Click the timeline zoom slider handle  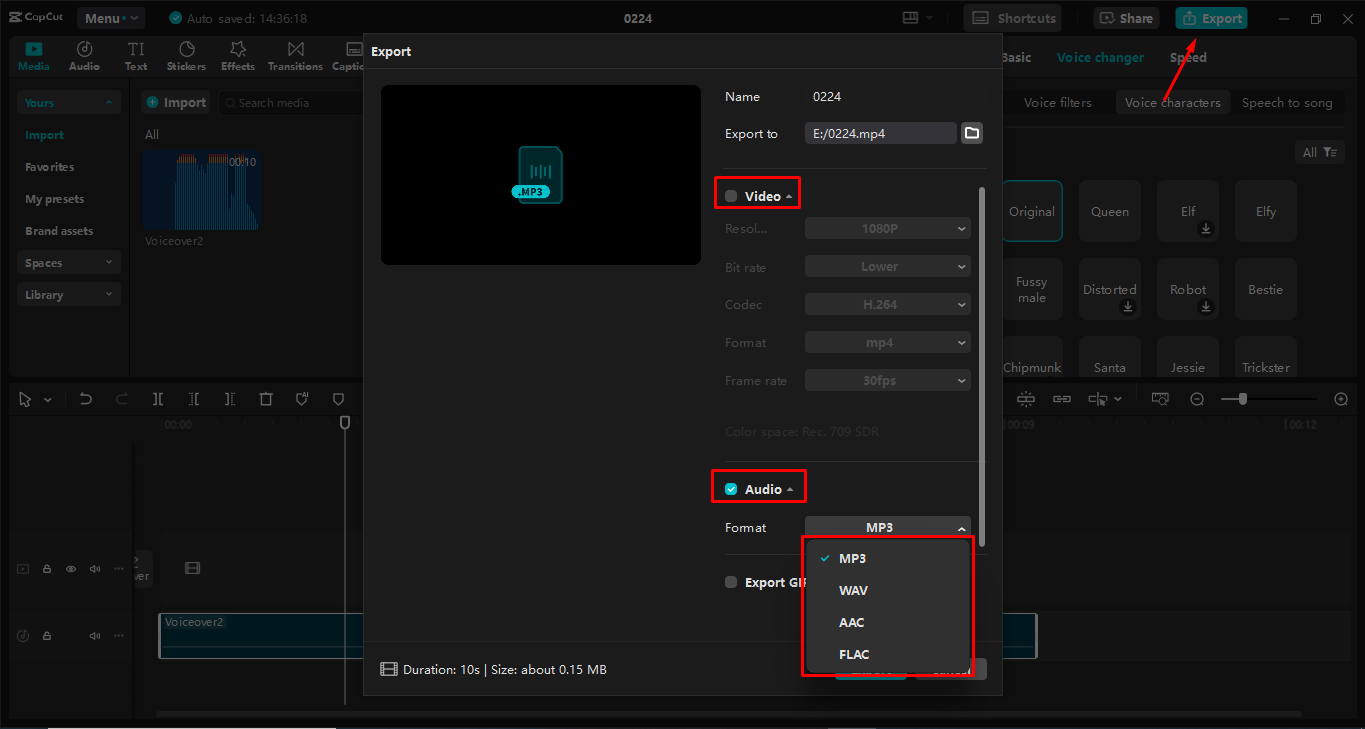[x=1242, y=399]
